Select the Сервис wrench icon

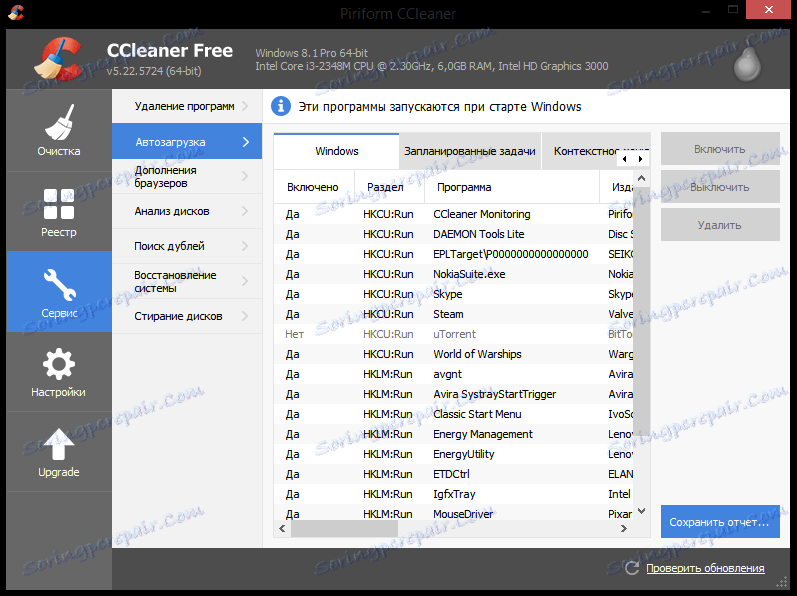[59, 284]
